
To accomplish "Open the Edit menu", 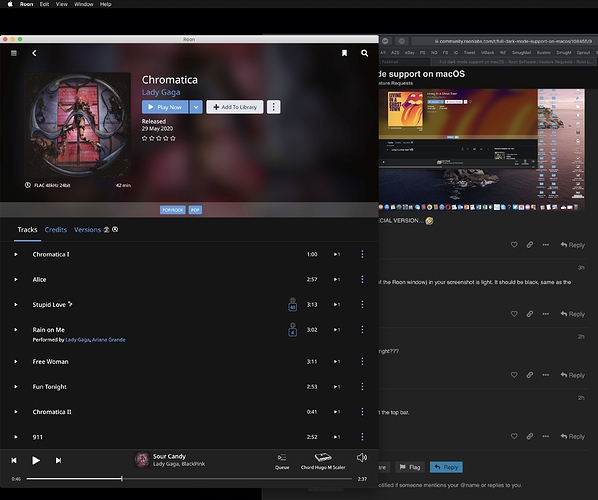I will (x=44, y=4).
